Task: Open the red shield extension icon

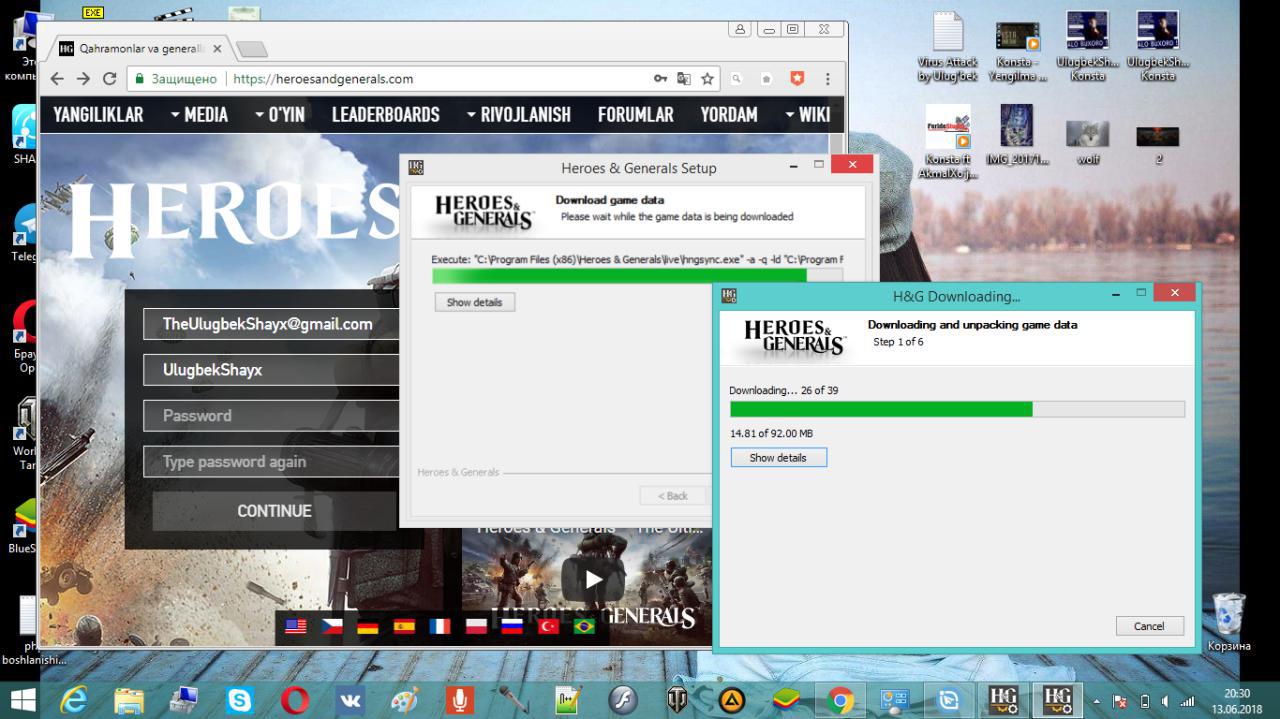Action: pos(797,79)
